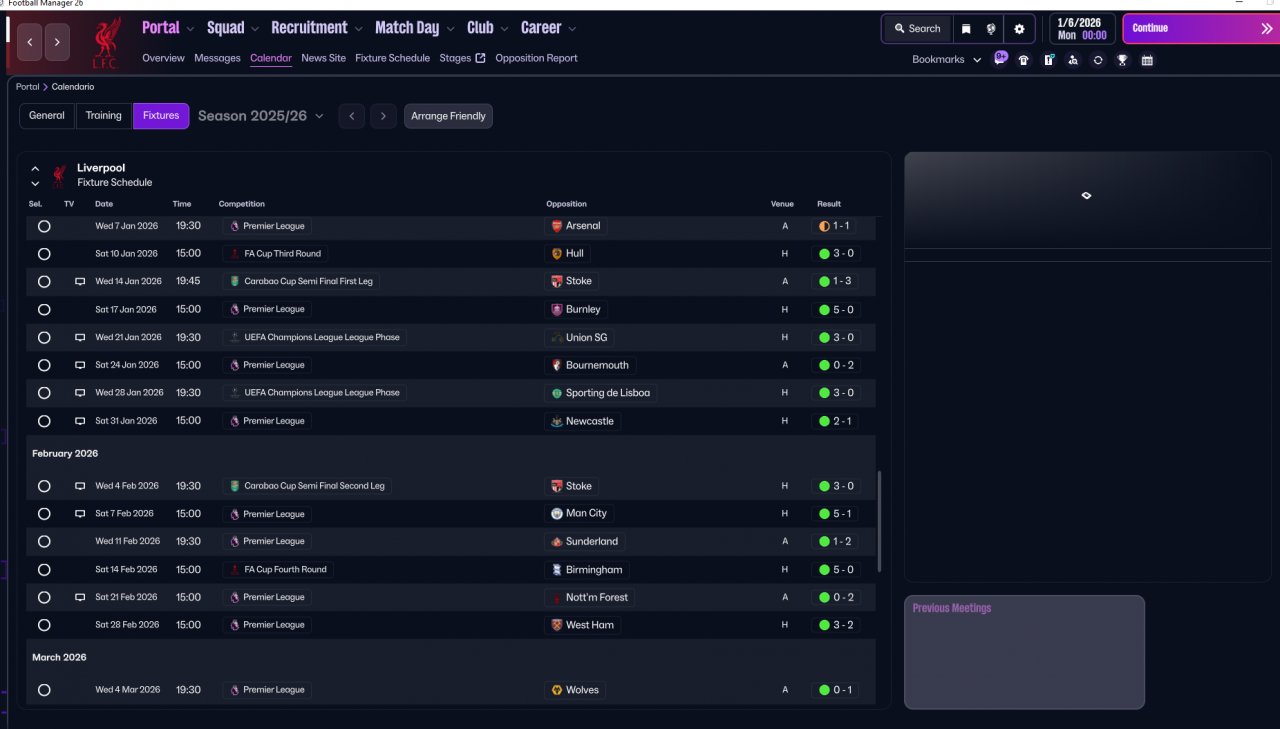The height and width of the screenshot is (729, 1280).
Task: Click the Burnley club badge
Action: 557,310
